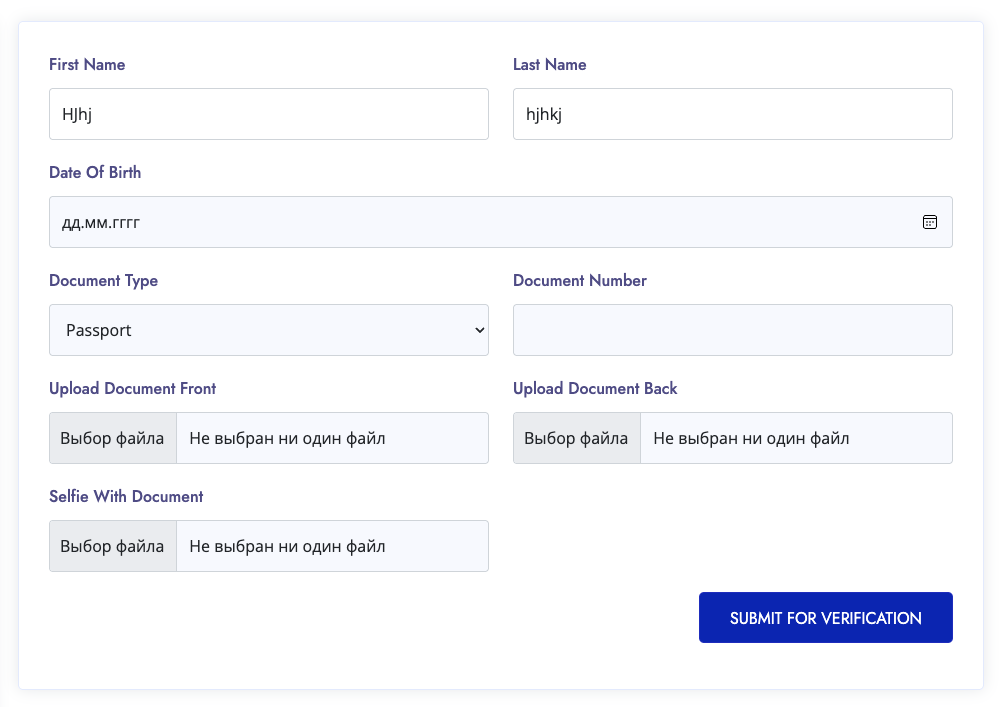Image resolution: width=999 pixels, height=707 pixels.
Task: Click 'Не выбран ни один файл' under Document Back
Action: [x=751, y=438]
